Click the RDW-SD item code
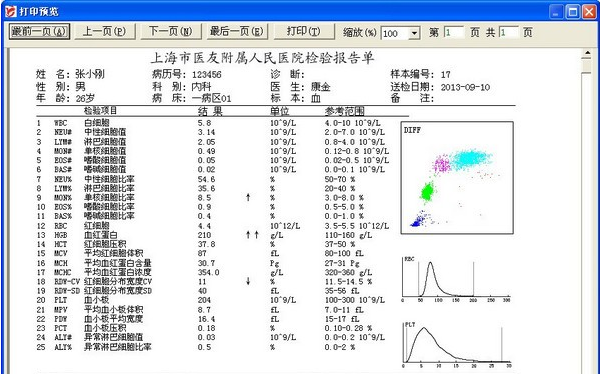600x374 pixels. [x=67, y=291]
